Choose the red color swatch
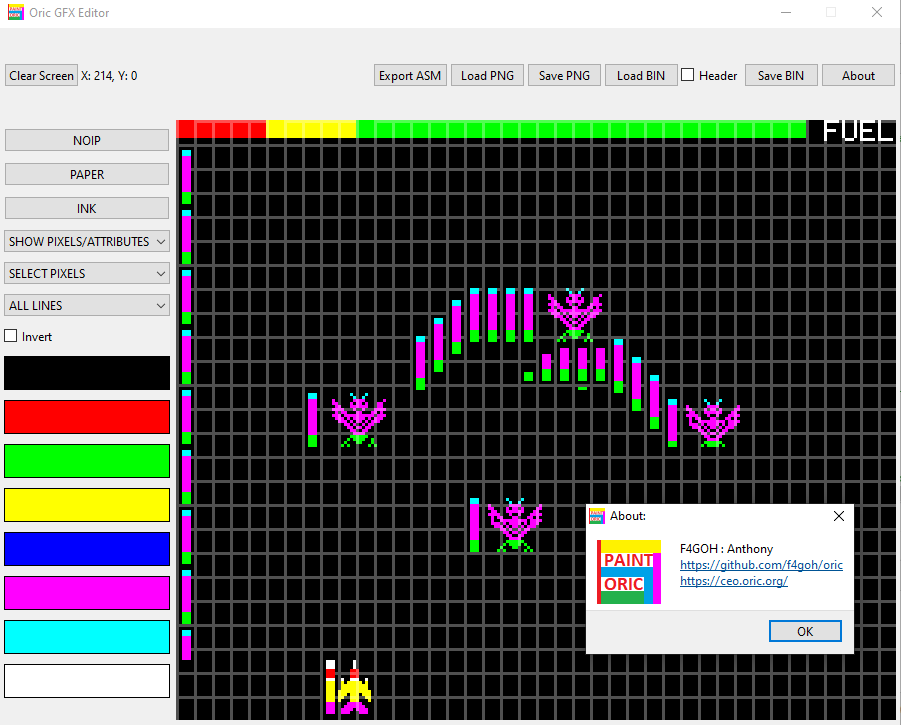Viewport: 901px width, 725px height. click(87, 417)
